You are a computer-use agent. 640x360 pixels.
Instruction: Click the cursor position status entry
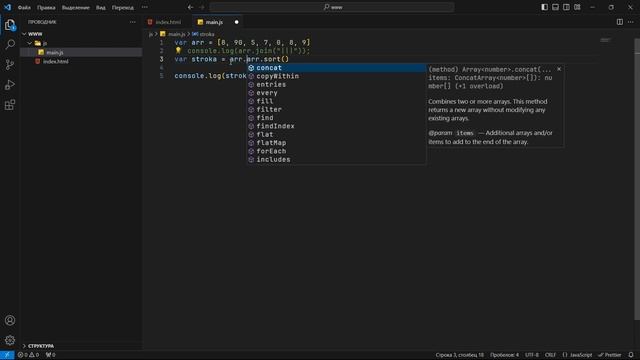point(460,355)
